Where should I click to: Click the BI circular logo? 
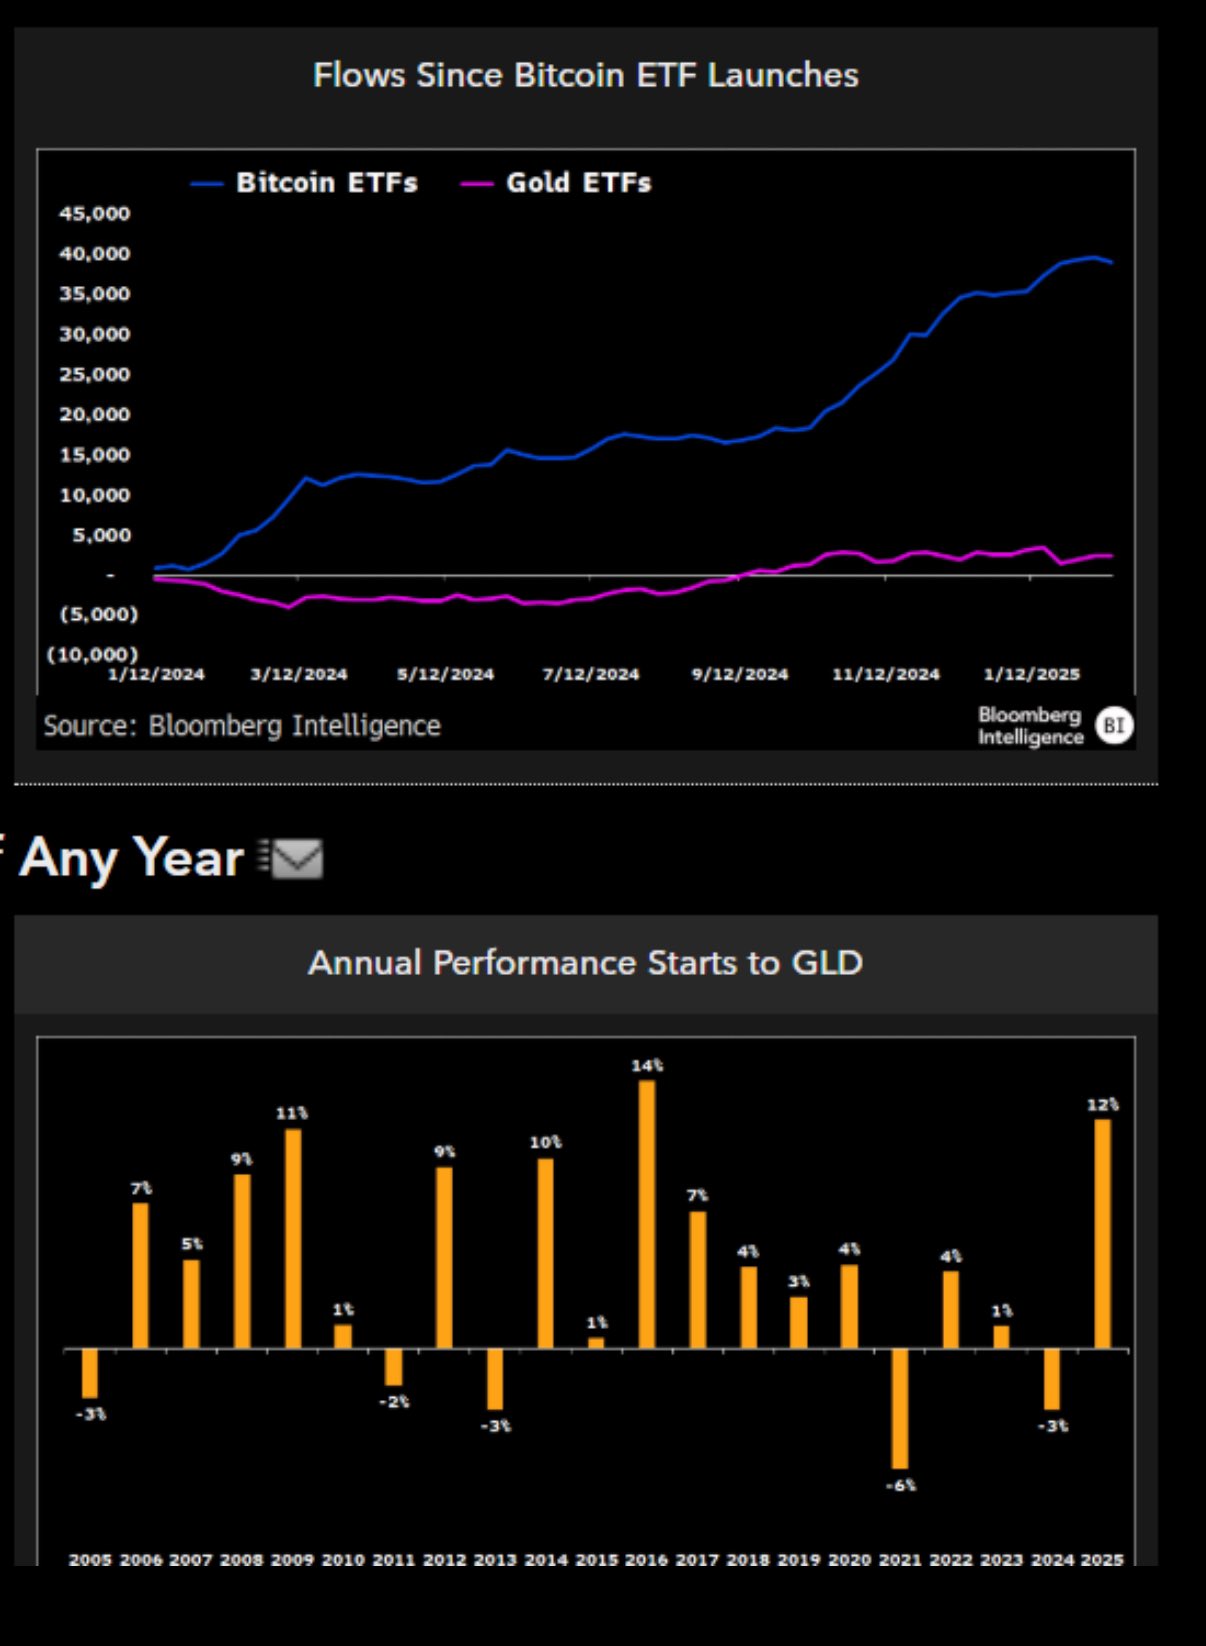(x=1114, y=725)
